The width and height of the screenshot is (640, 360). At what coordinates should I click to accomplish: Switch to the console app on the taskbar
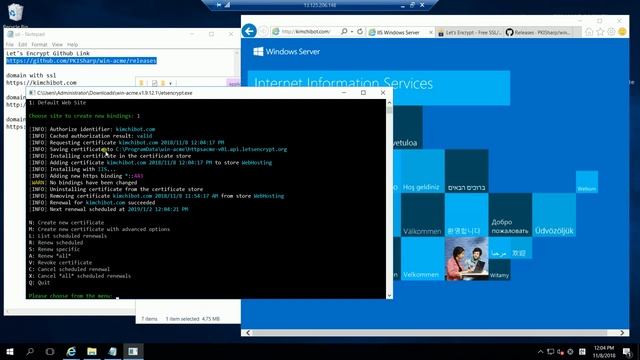click(x=133, y=351)
